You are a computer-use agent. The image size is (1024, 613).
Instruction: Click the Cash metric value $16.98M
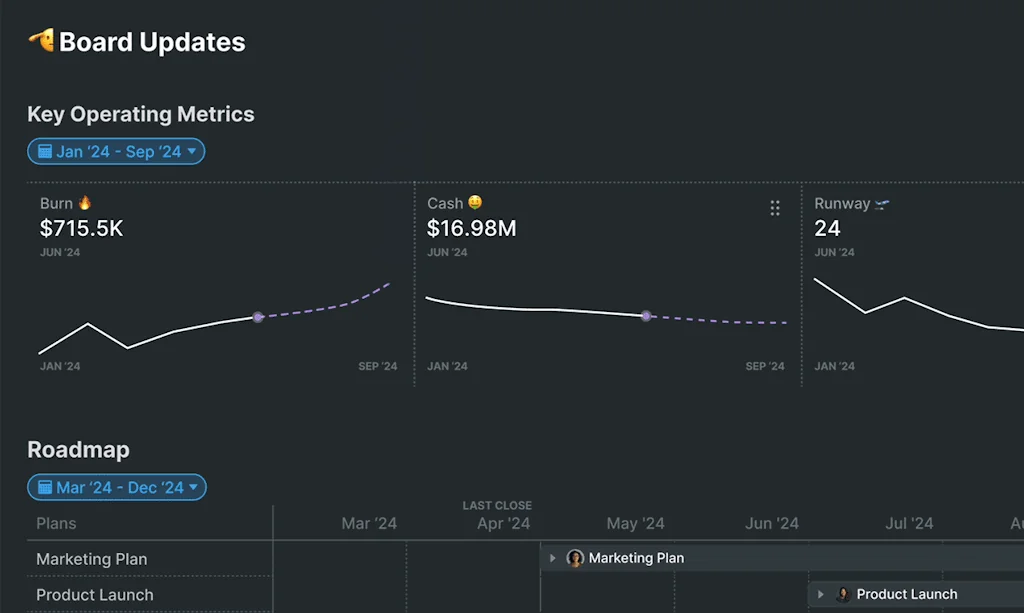(x=469, y=228)
